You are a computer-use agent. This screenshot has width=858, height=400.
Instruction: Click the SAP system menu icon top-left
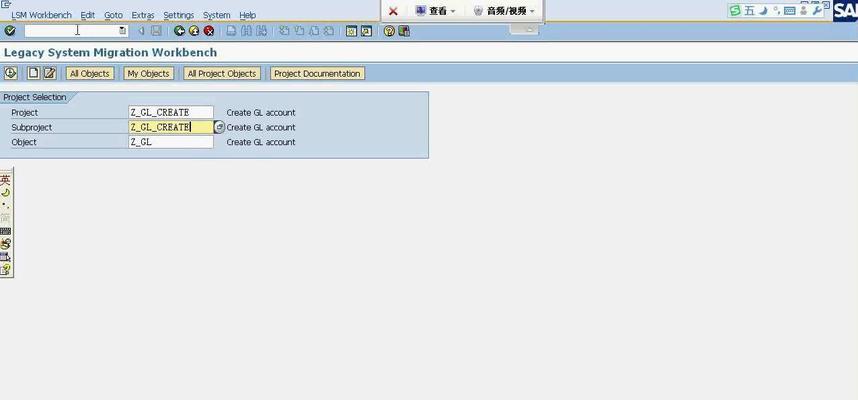coord(6,4)
